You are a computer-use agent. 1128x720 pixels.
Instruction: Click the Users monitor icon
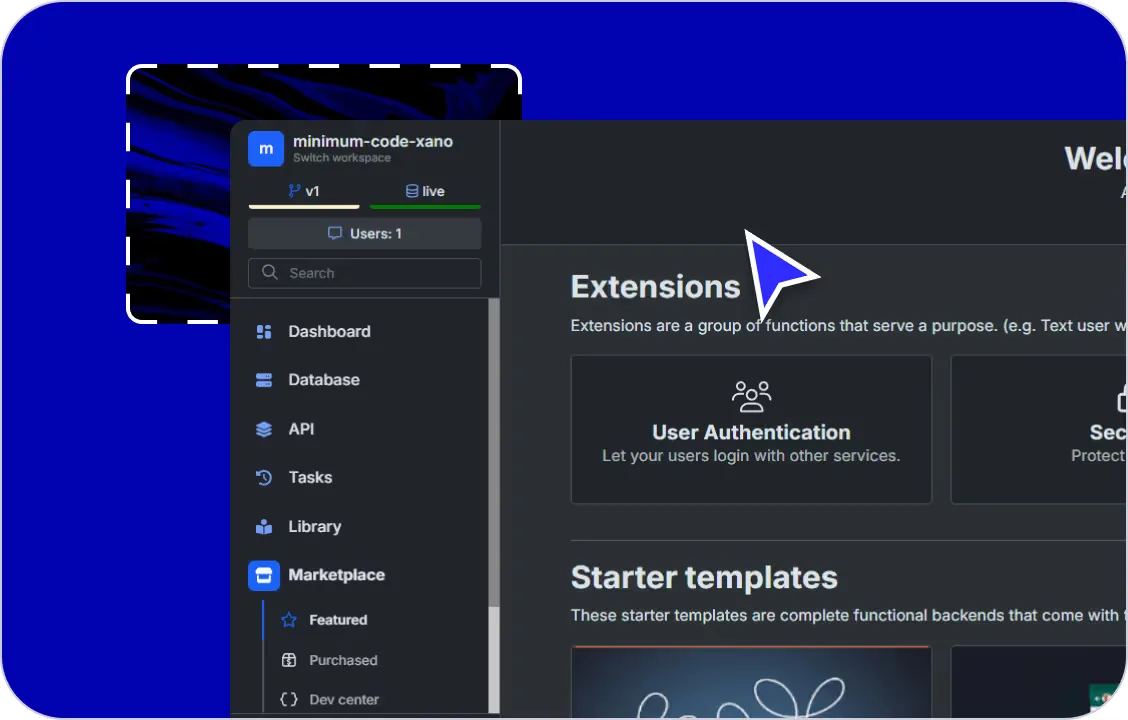[x=335, y=233]
